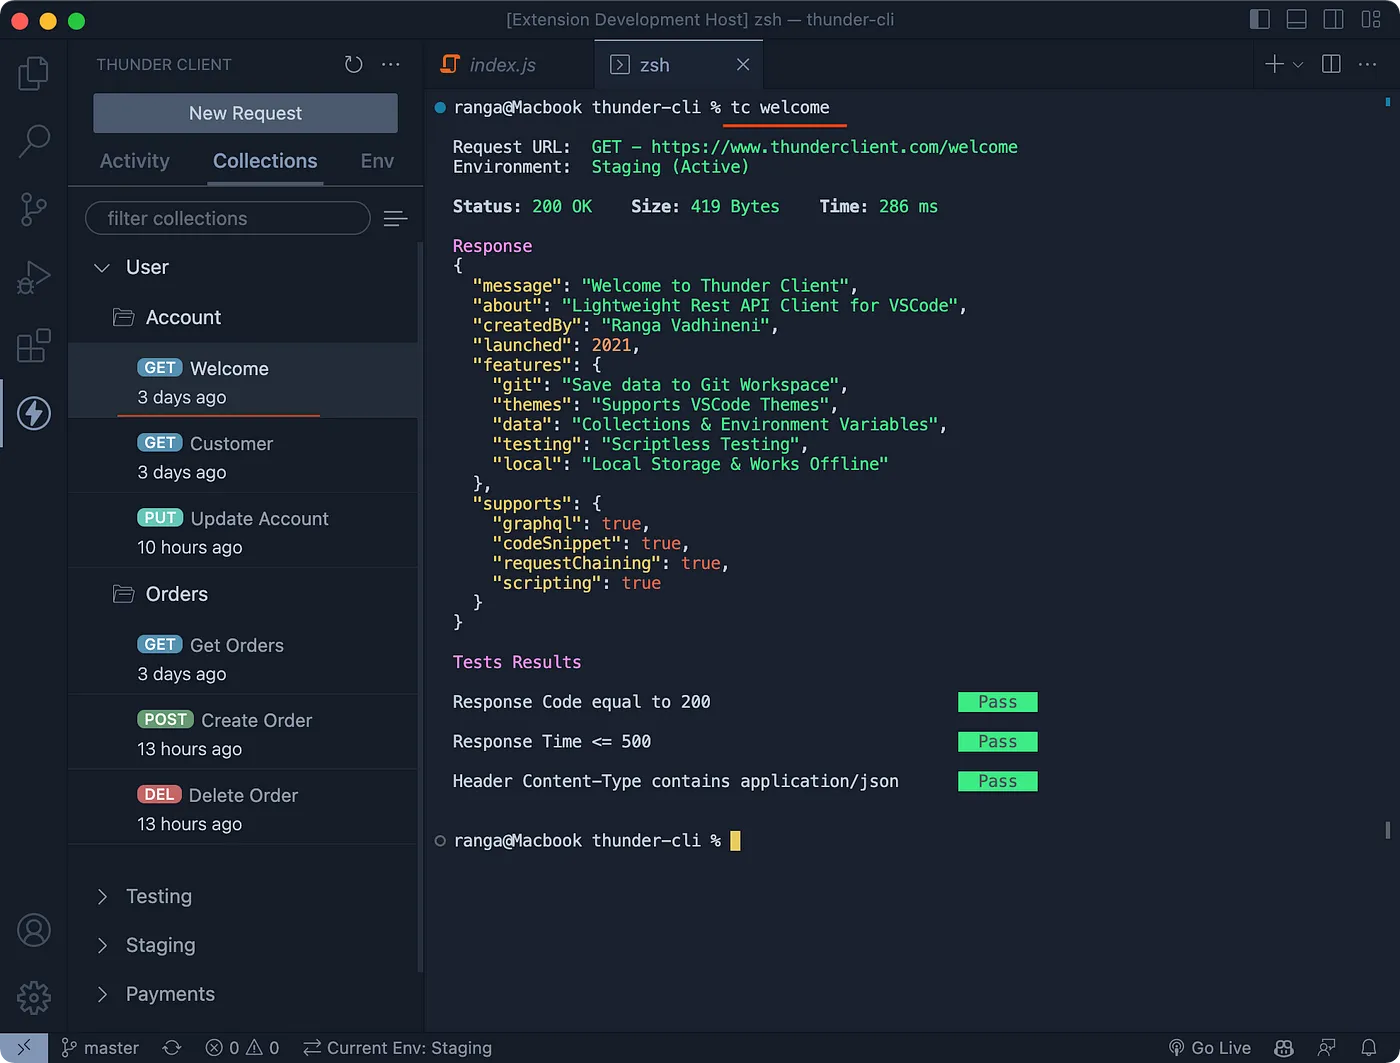Click the Manage gear icon
Screen dimensions: 1400x1063
point(34,997)
